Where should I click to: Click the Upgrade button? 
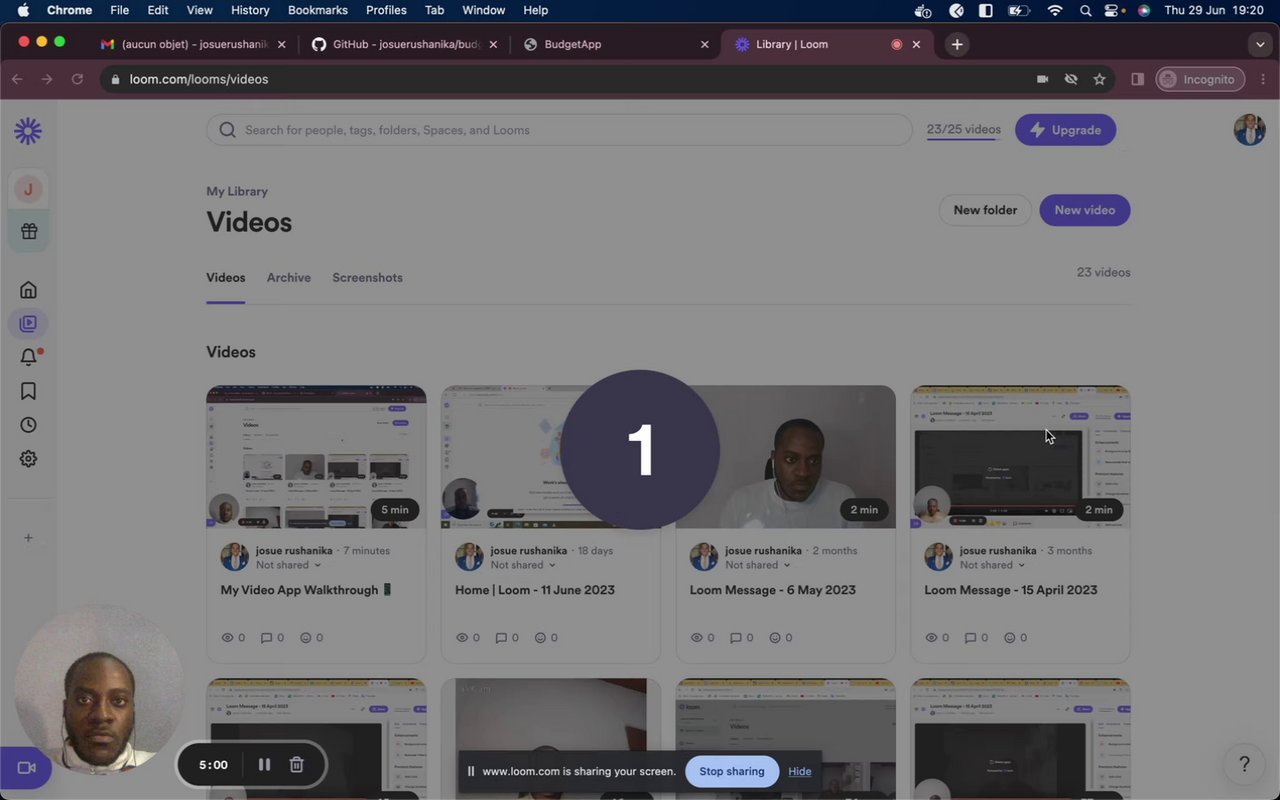(x=1066, y=130)
